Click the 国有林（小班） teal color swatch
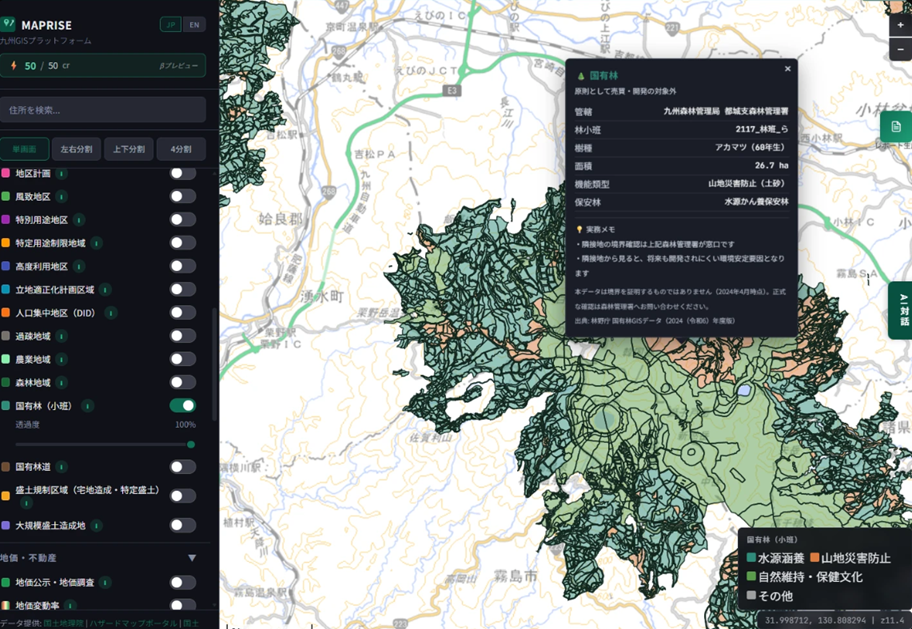 point(6,406)
